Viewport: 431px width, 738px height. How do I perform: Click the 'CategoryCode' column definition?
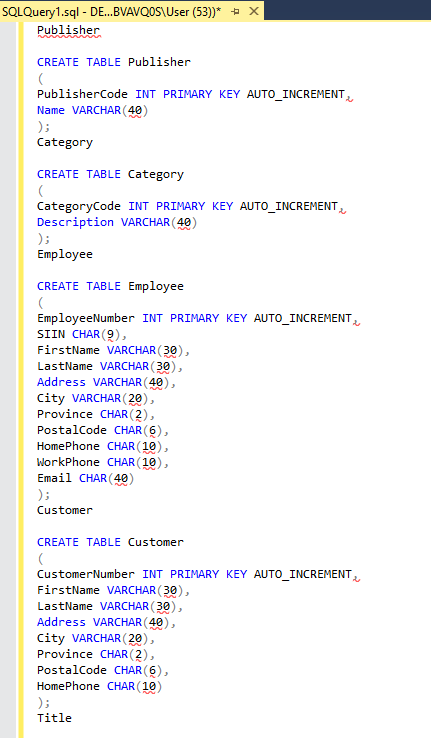(191, 206)
